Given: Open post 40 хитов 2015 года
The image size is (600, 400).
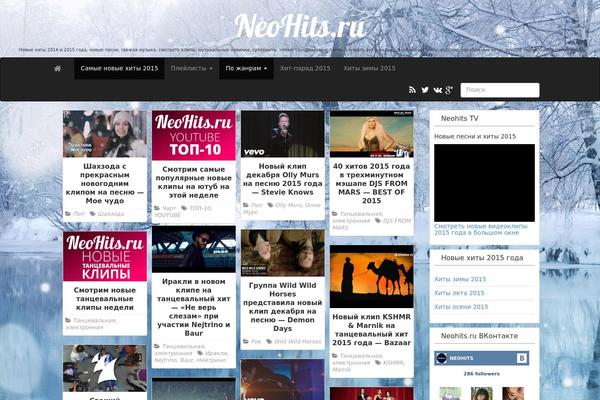Looking at the screenshot, I should pyautogui.click(x=372, y=183).
